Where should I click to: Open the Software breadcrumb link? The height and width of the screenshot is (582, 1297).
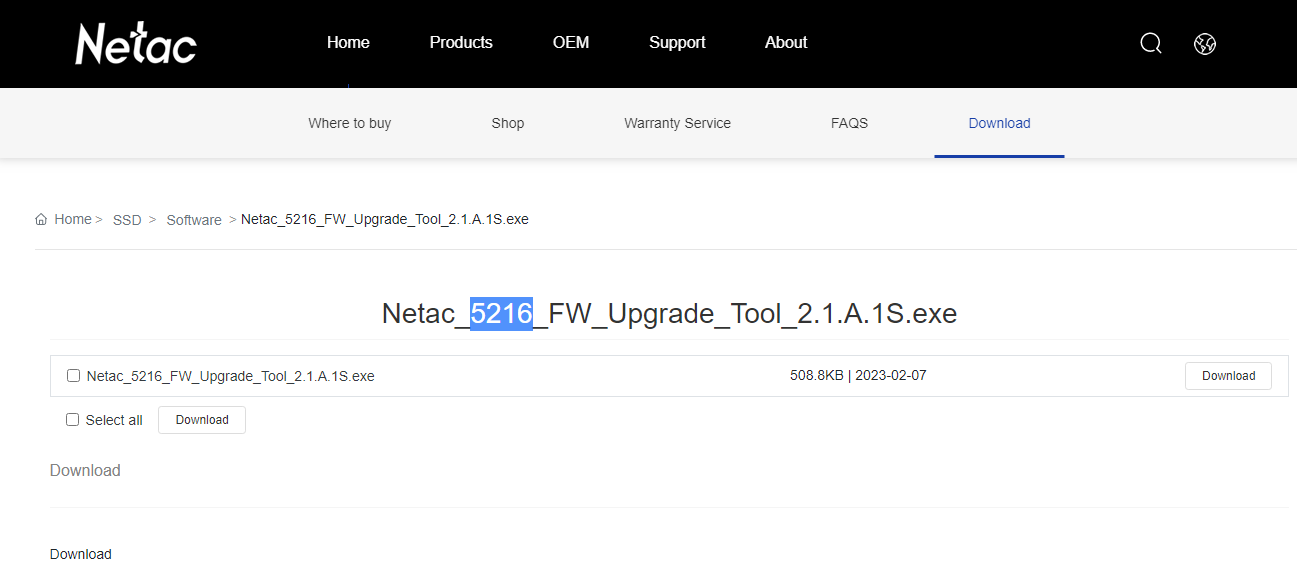tap(194, 219)
